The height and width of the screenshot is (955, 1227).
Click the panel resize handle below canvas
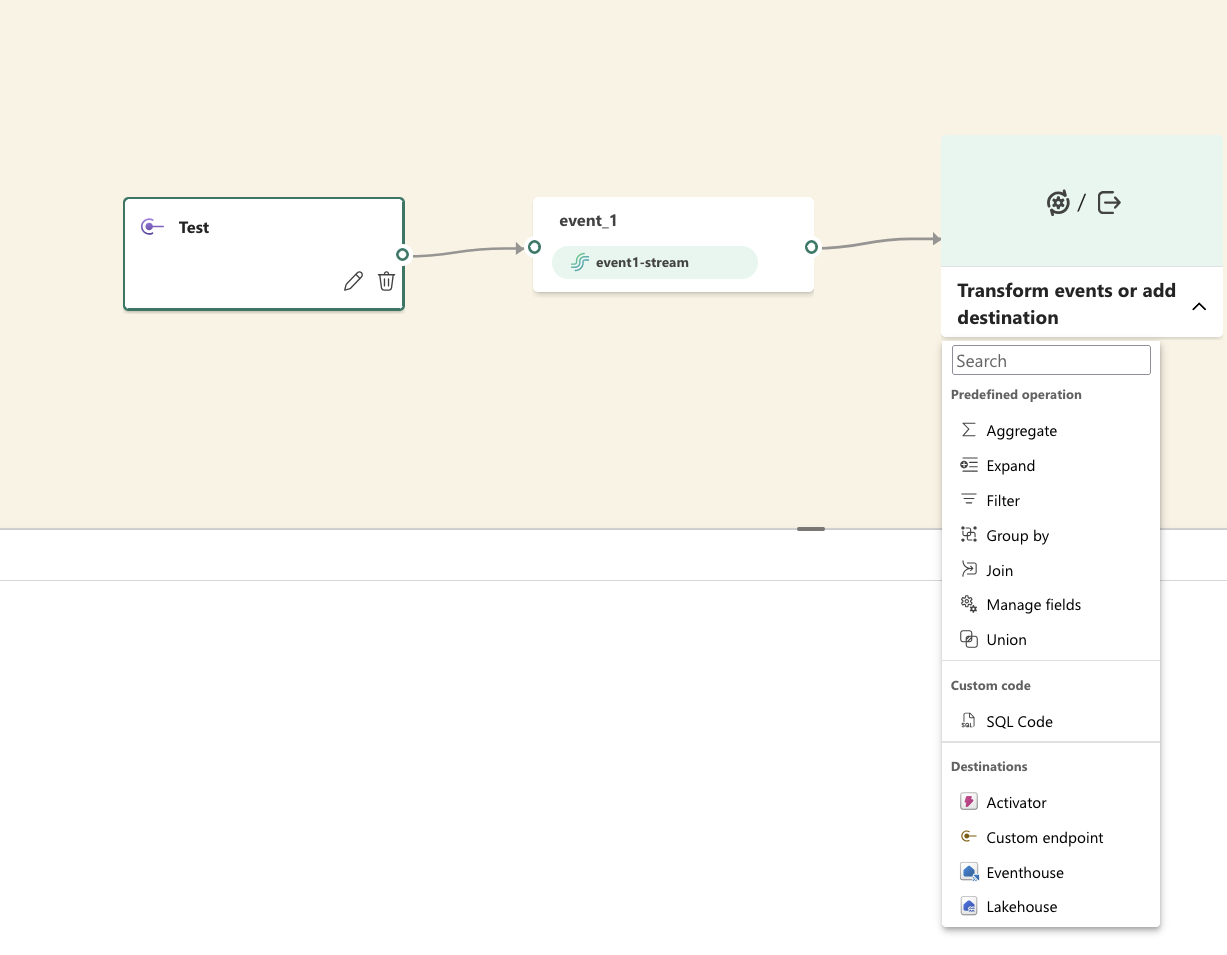point(811,528)
